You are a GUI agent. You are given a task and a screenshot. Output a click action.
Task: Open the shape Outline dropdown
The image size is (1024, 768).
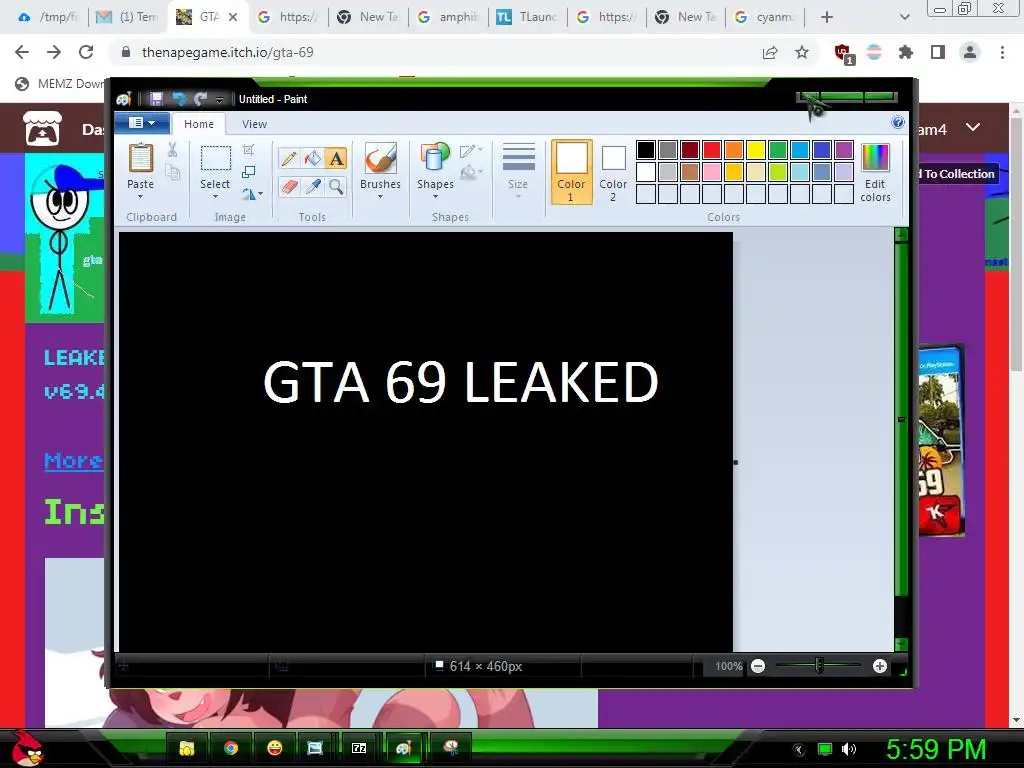tap(471, 151)
